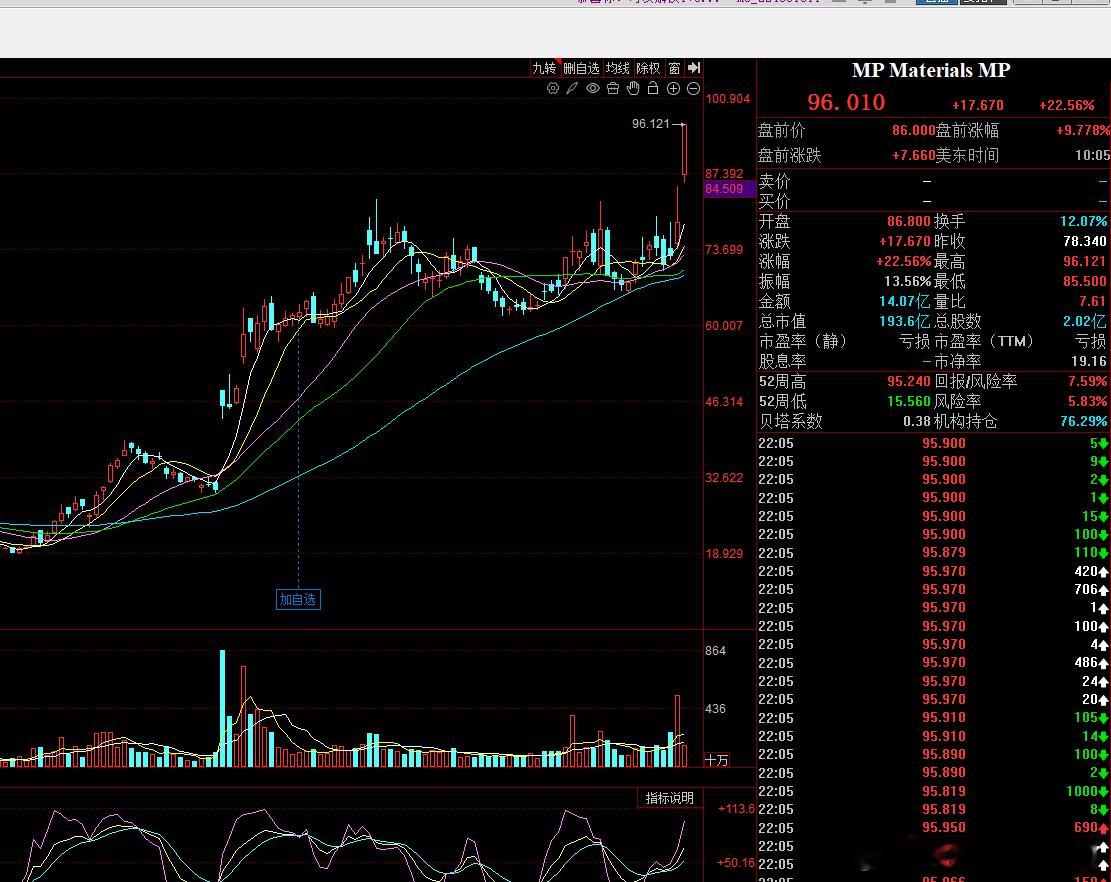Click the 盘前价 value 86.000

(913, 130)
